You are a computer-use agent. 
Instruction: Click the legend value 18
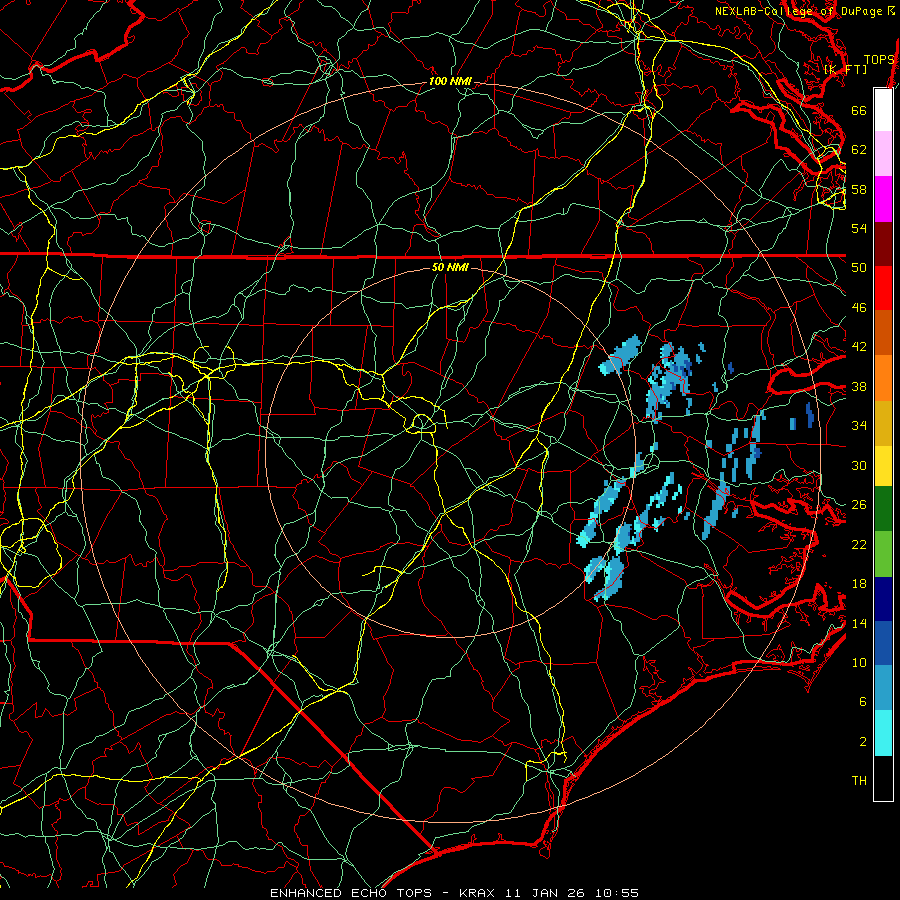click(x=859, y=584)
